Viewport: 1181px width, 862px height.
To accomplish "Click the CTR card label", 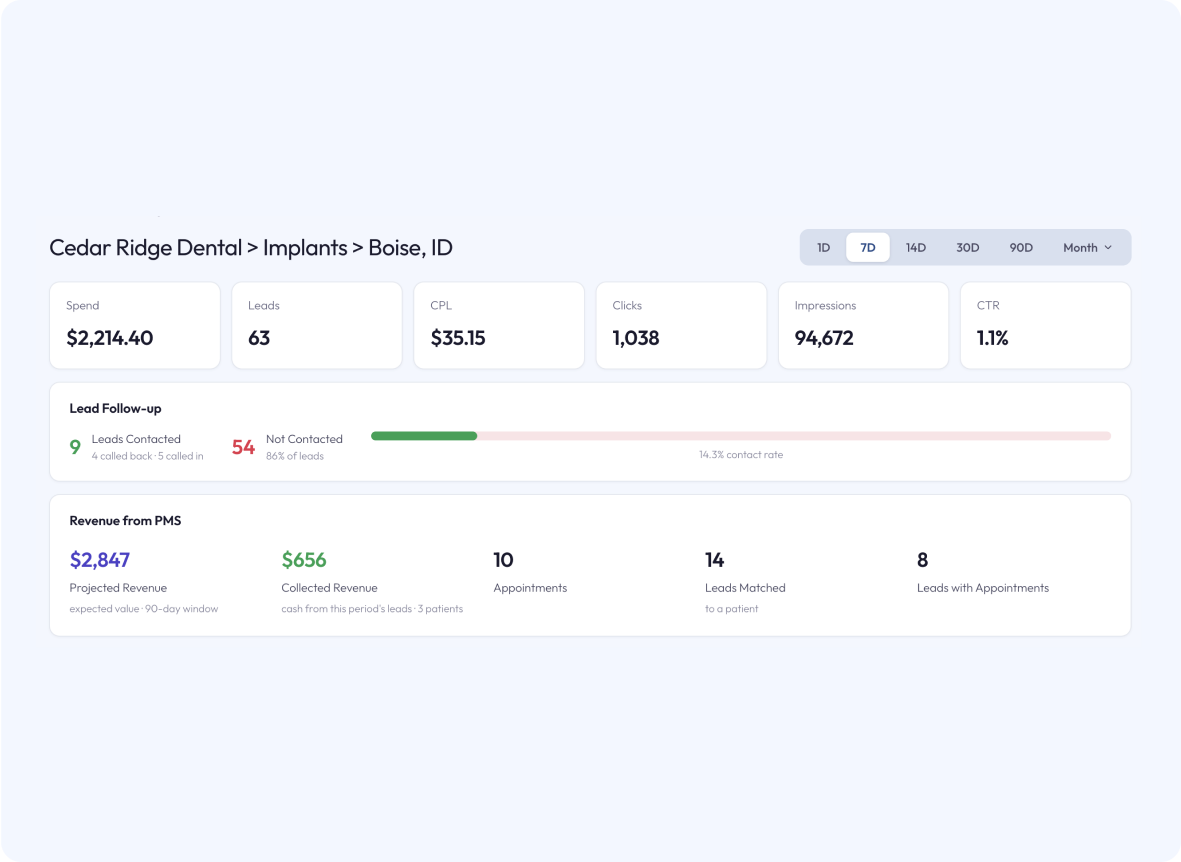I will coord(988,305).
